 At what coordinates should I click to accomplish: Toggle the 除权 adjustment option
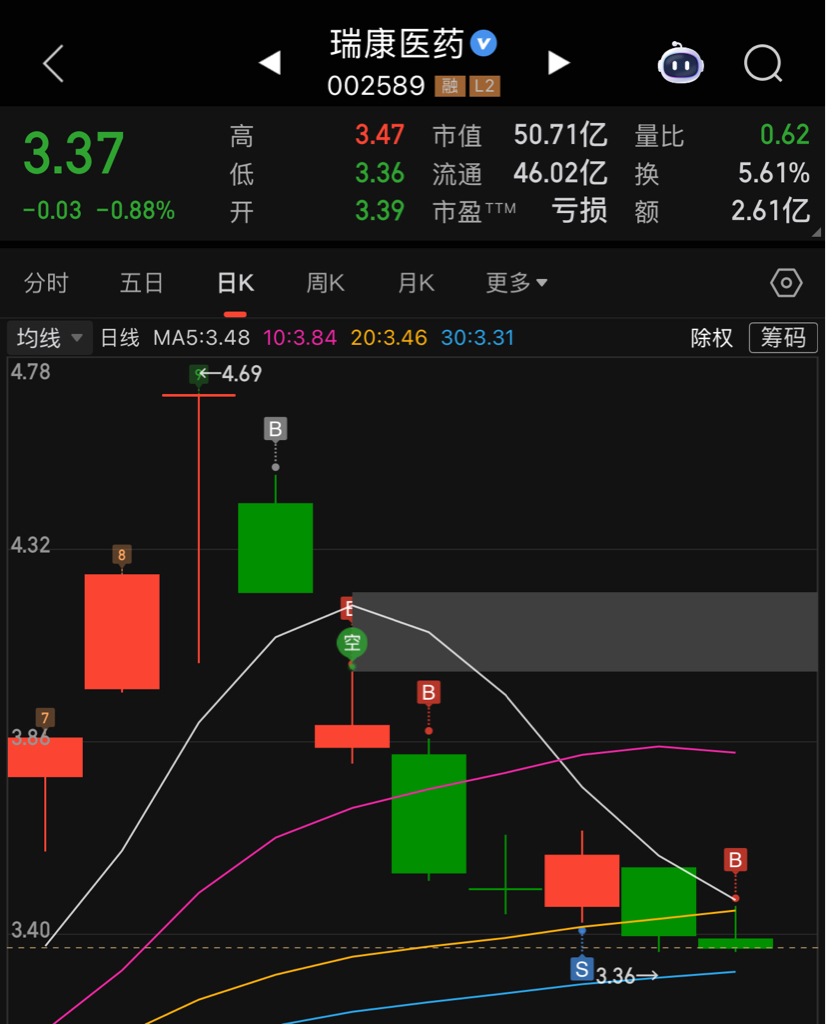pos(712,338)
